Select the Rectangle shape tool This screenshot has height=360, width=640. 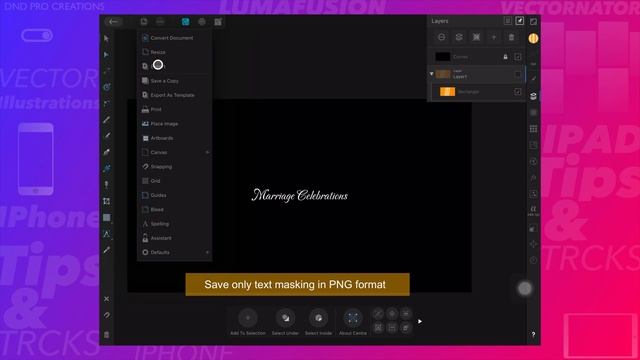click(x=107, y=218)
